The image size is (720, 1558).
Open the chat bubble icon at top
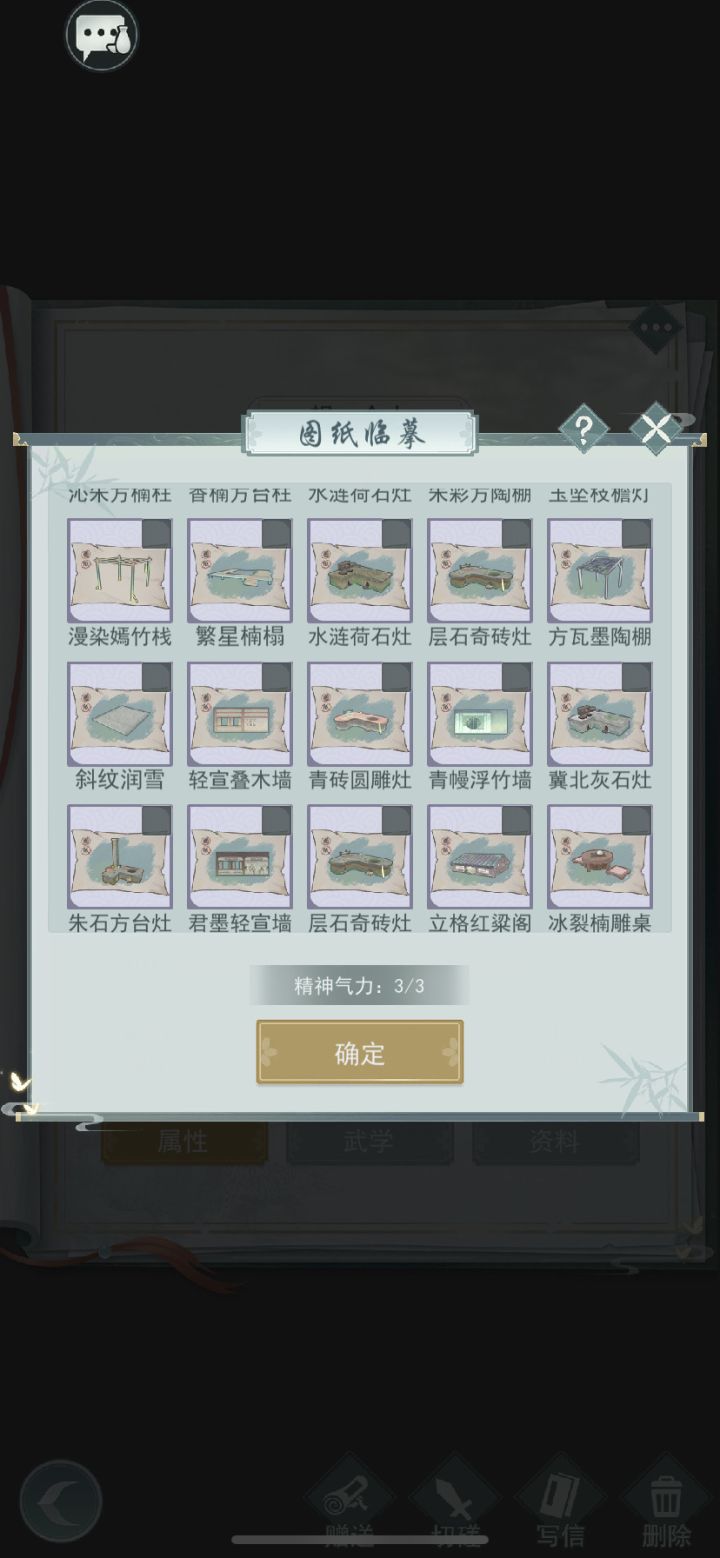pos(101,36)
